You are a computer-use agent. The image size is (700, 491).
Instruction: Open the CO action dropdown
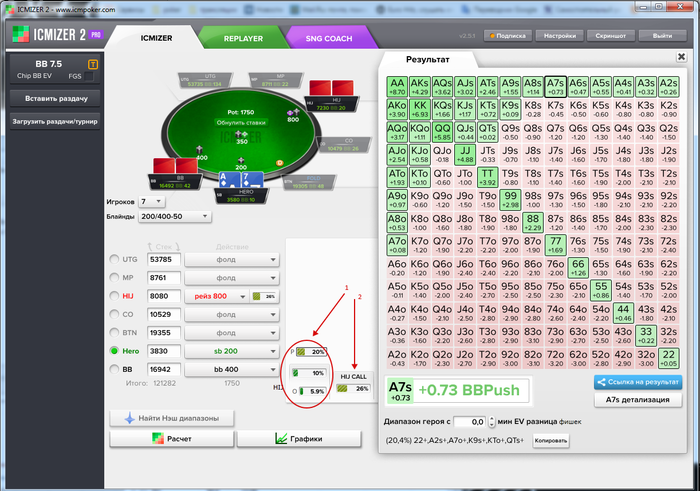click(232, 315)
